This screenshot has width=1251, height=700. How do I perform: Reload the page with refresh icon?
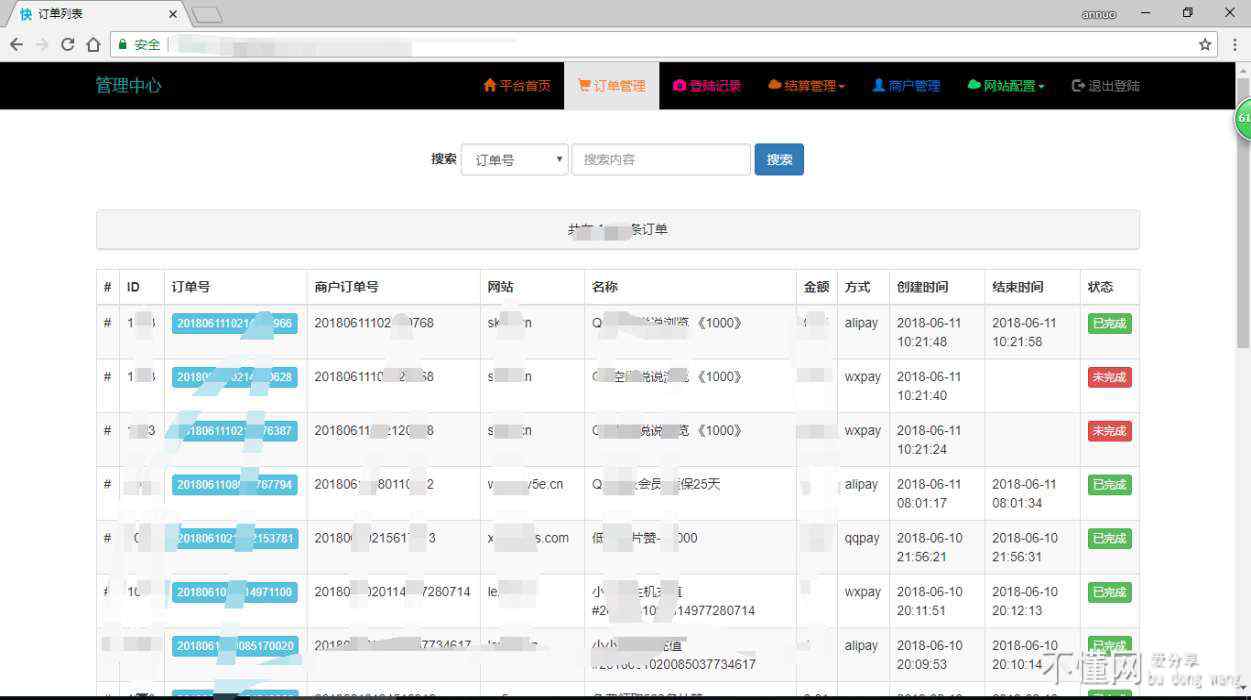(x=67, y=44)
